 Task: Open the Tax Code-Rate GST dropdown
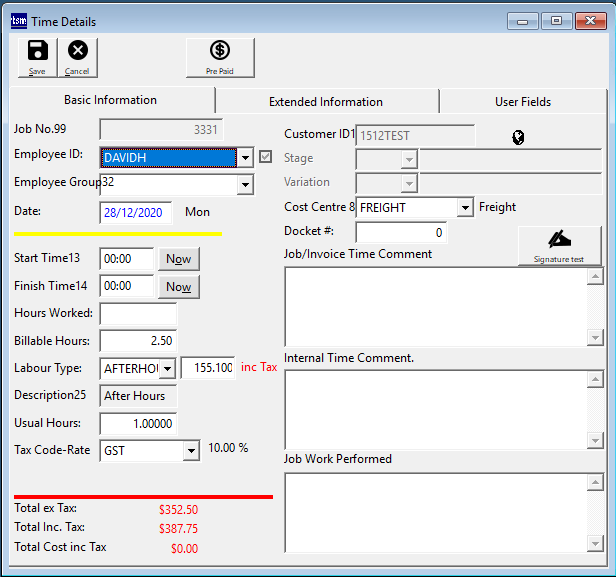(191, 451)
